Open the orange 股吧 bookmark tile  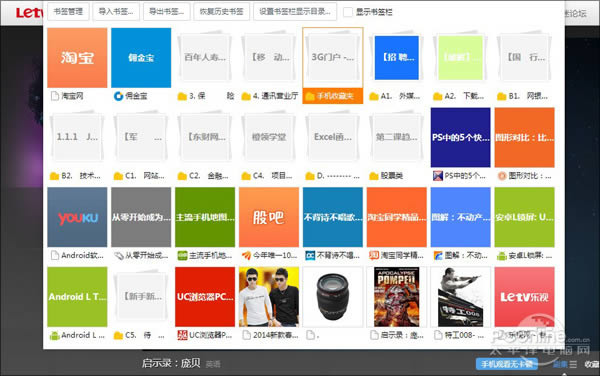click(x=269, y=217)
